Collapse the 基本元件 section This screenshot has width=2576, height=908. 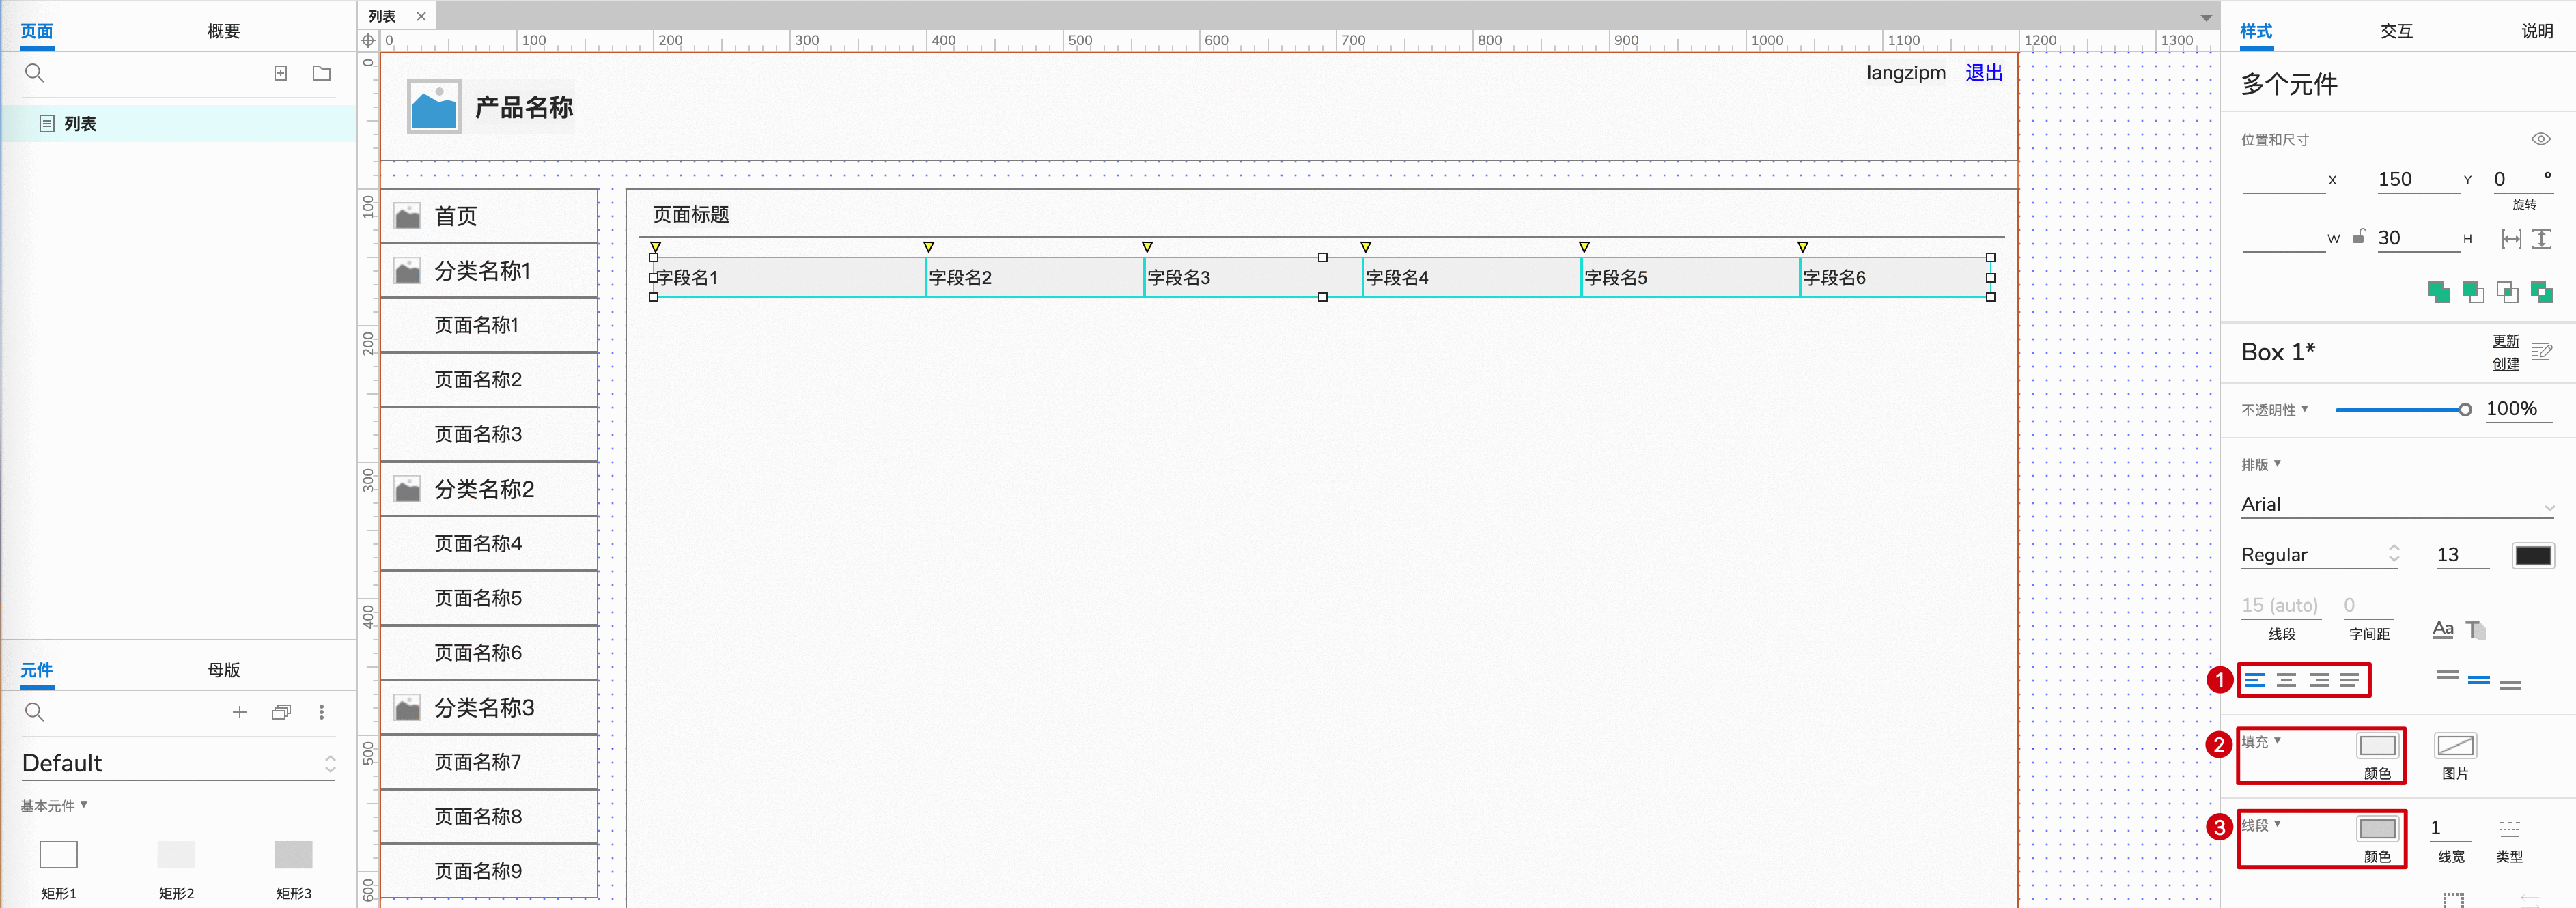[x=54, y=805]
